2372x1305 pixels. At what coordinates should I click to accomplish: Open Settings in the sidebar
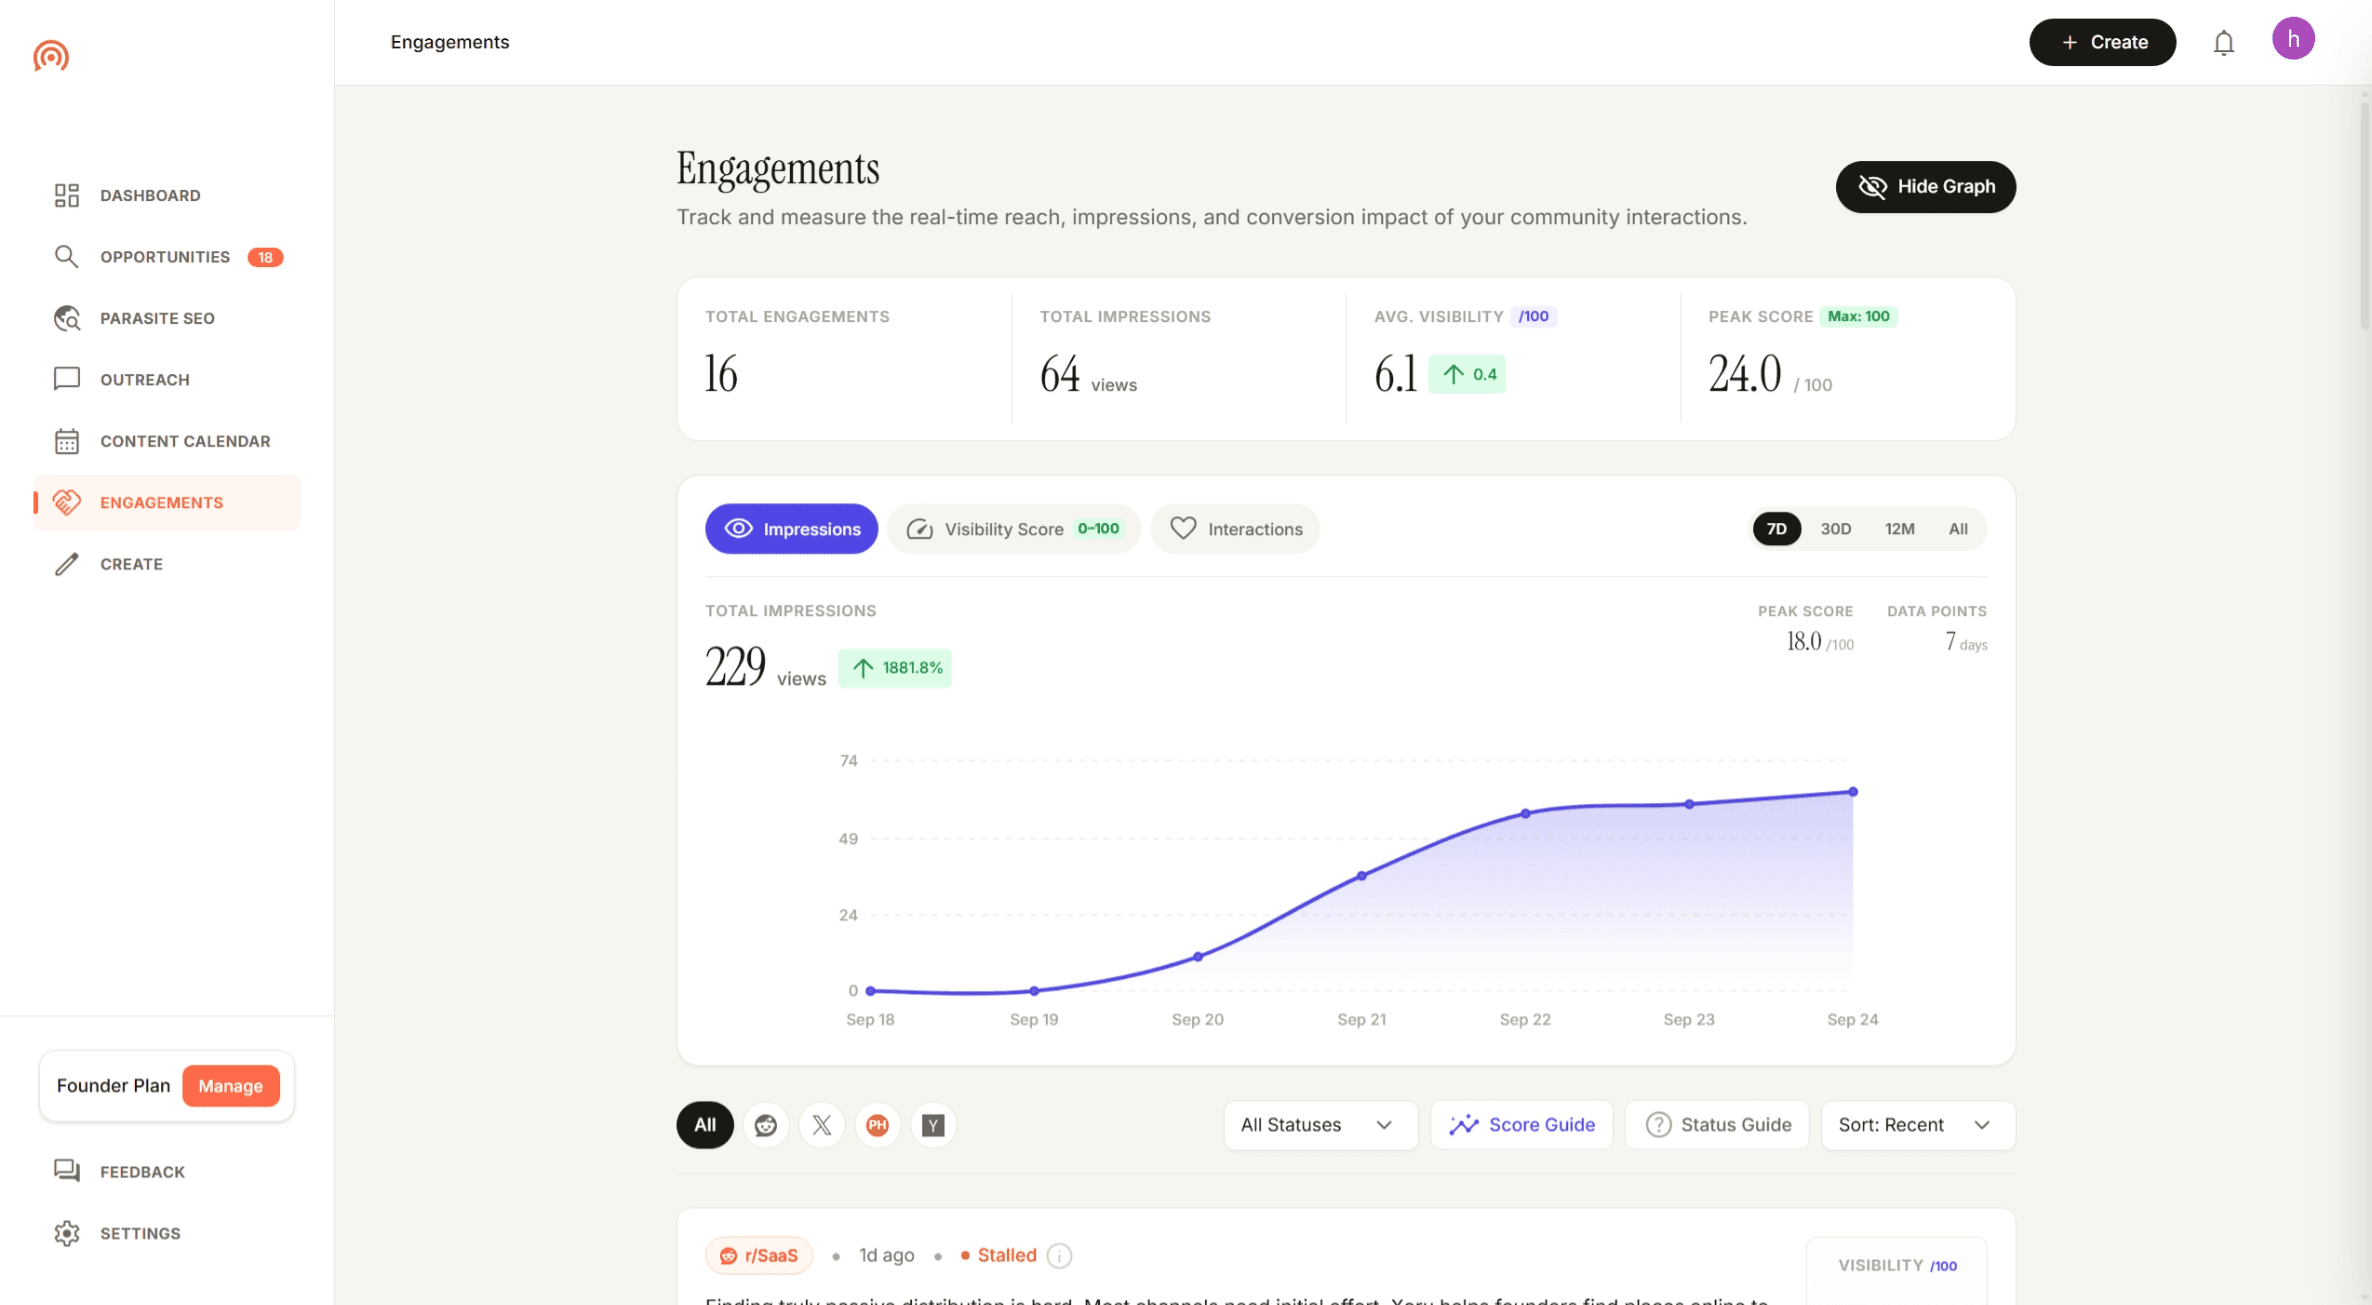[x=166, y=1233]
